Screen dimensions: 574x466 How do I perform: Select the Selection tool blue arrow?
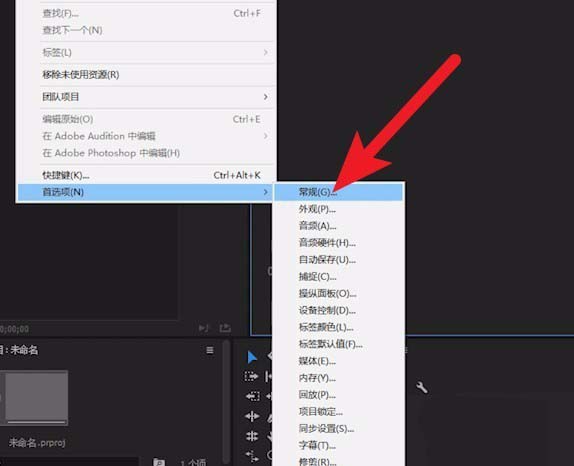252,357
